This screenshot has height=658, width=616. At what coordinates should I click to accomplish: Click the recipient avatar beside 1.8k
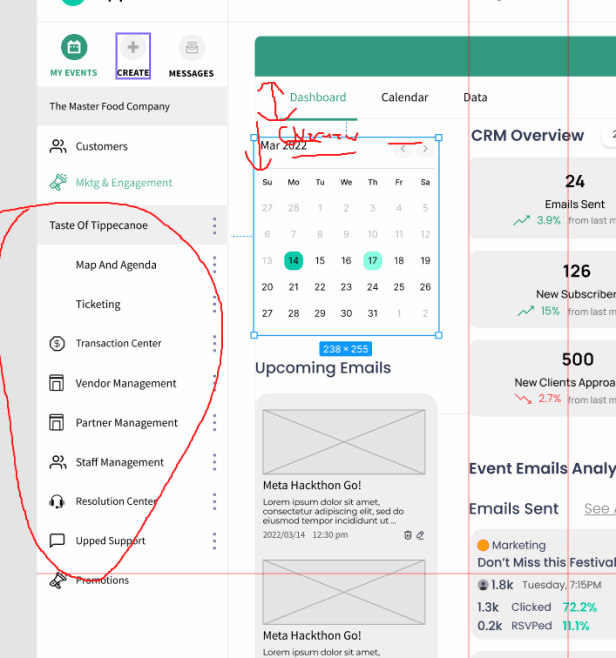click(483, 585)
